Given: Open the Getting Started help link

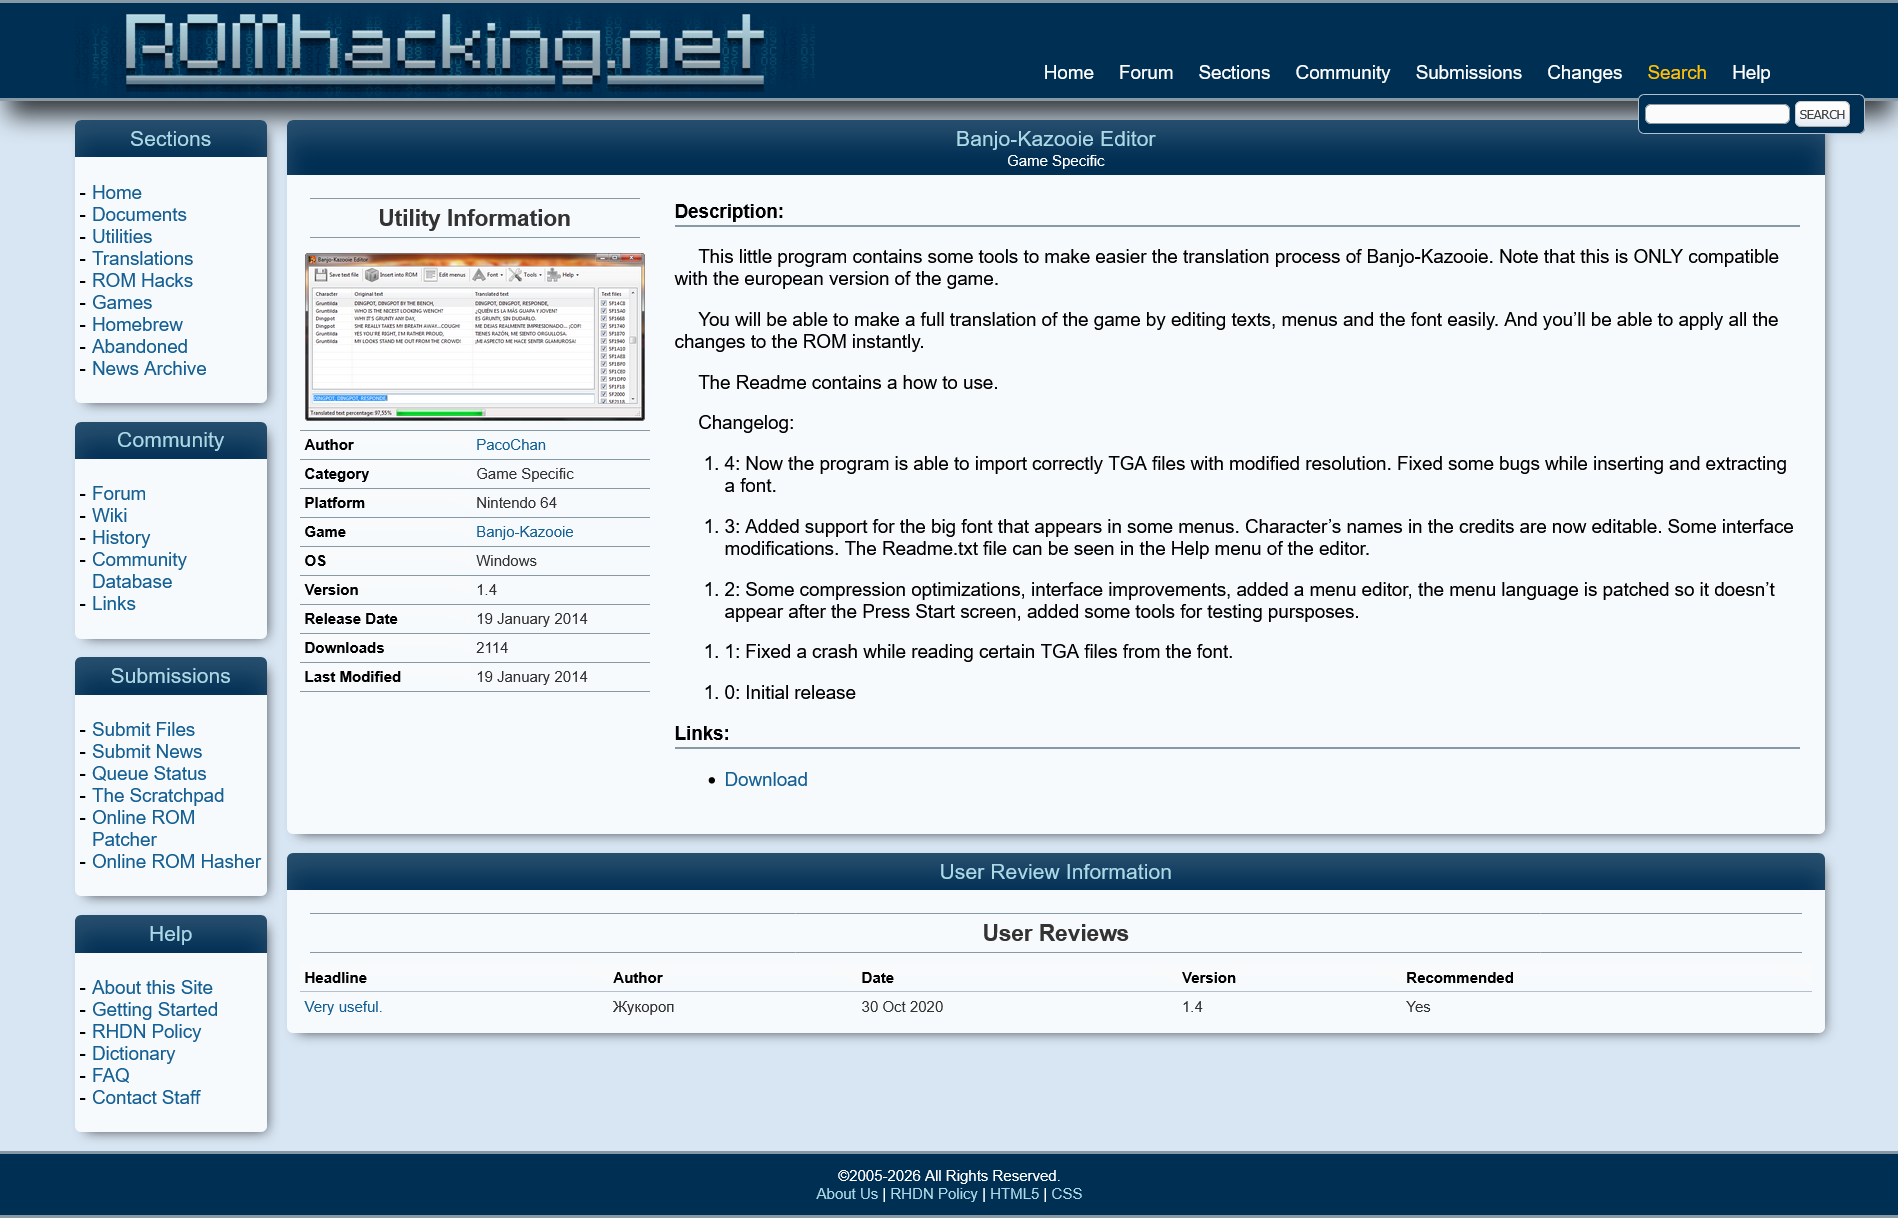Looking at the screenshot, I should coord(154,1010).
